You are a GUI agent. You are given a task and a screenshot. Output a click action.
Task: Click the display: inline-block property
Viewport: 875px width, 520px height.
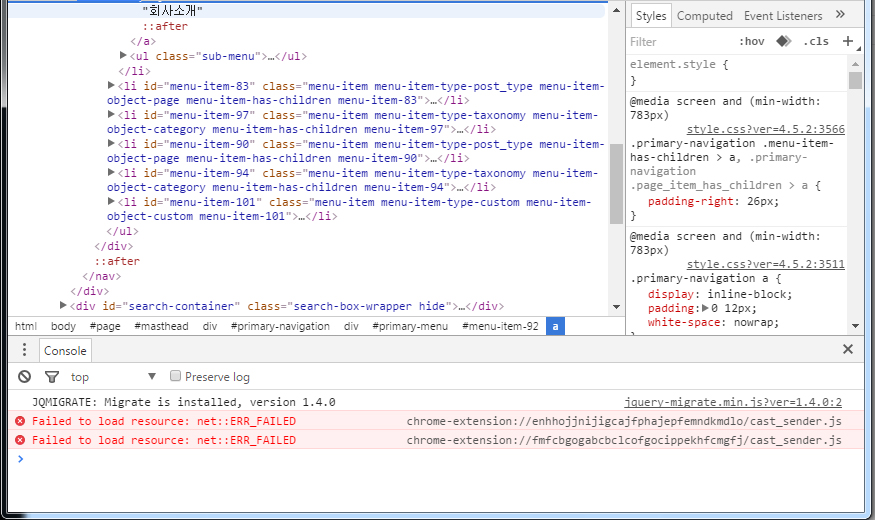(x=720, y=294)
